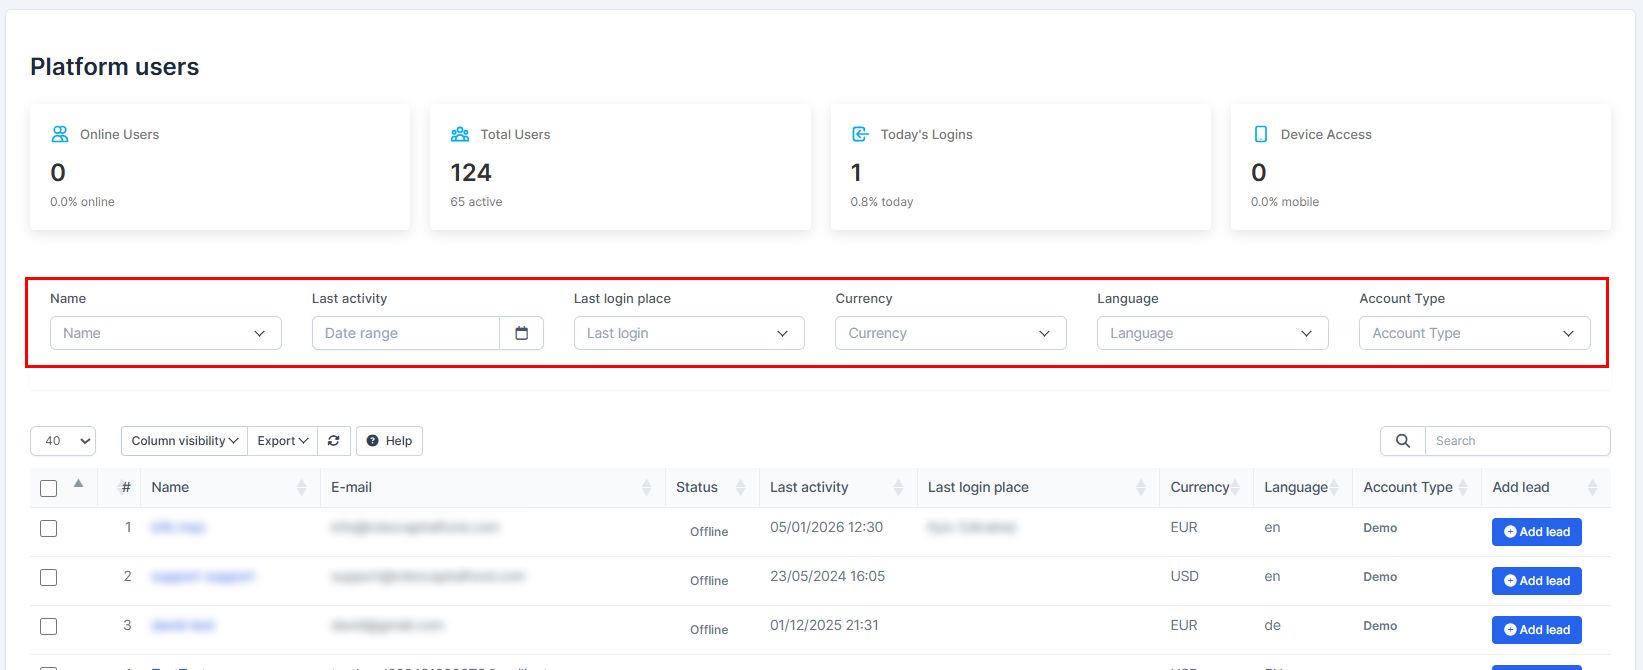
Task: Open the Name filter dropdown
Action: click(165, 333)
